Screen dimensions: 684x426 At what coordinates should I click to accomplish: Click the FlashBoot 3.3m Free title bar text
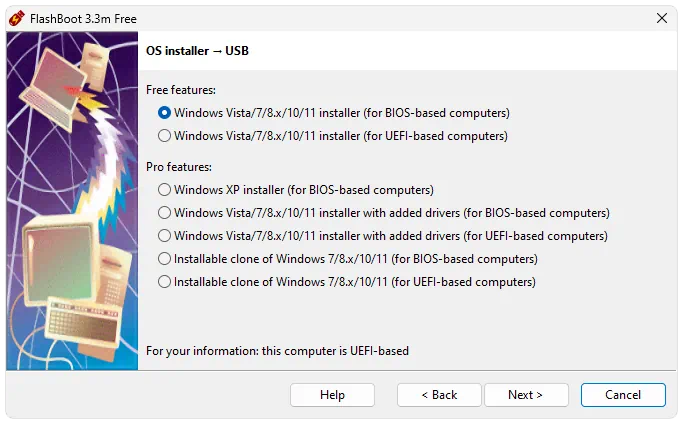(83, 19)
